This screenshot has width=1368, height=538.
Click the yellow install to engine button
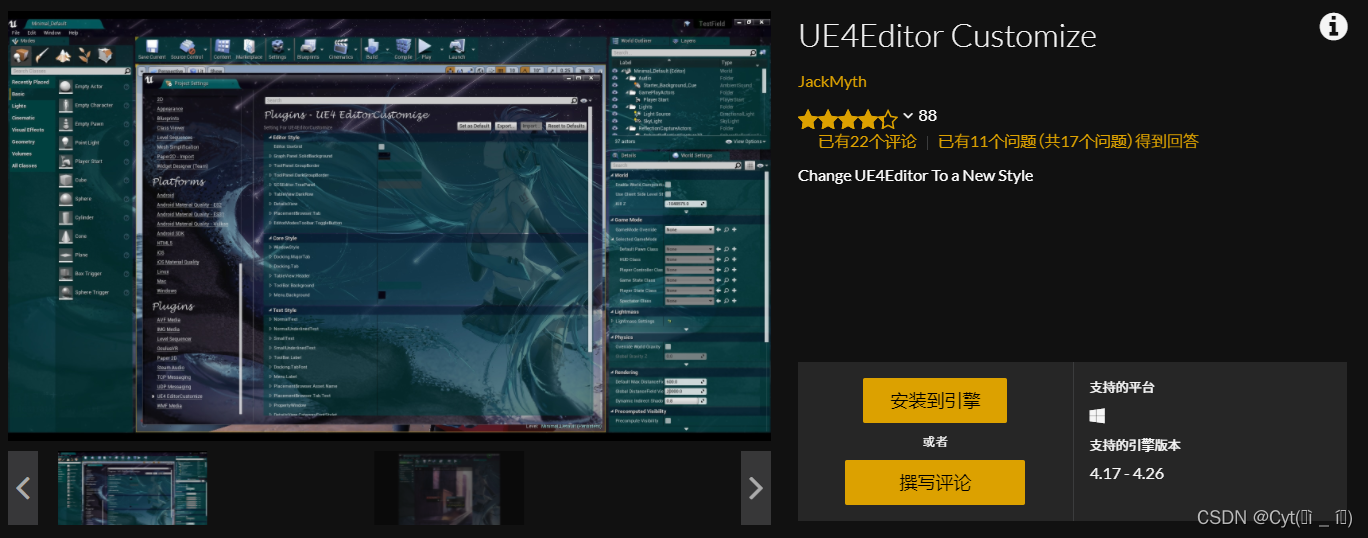coord(935,401)
